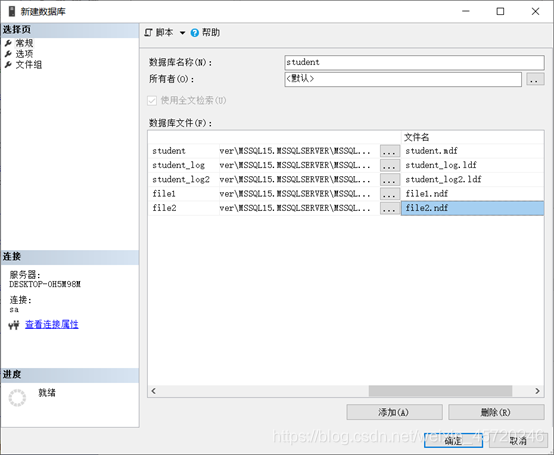Click the 文件名 column header

click(472, 137)
